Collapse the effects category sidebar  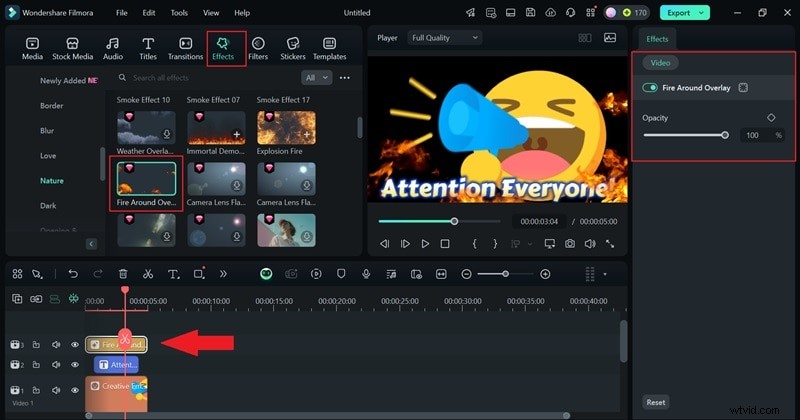(91, 244)
